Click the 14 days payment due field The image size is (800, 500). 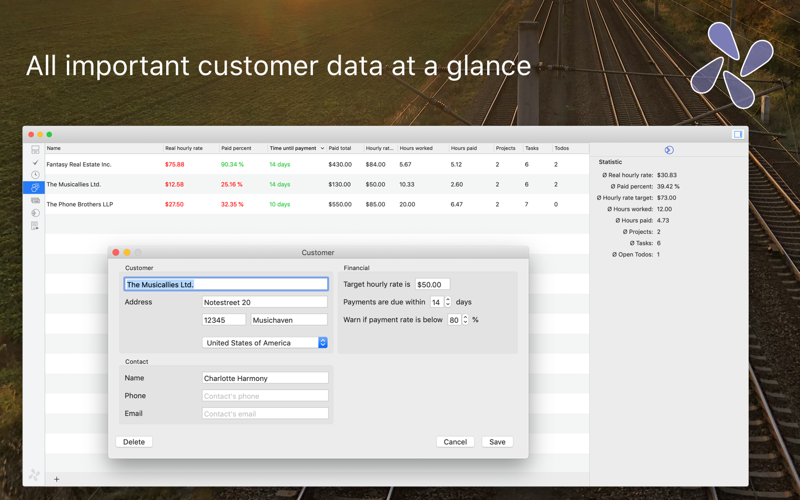437,302
